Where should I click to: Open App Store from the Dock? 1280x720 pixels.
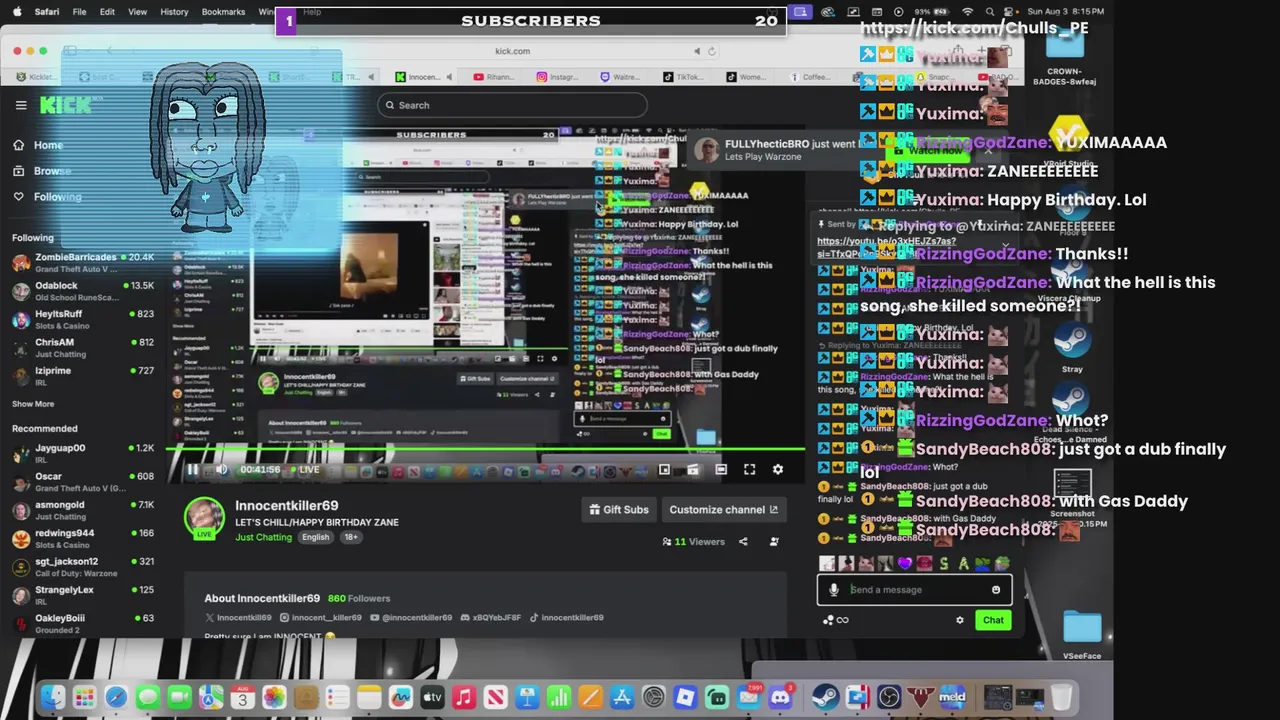(622, 697)
